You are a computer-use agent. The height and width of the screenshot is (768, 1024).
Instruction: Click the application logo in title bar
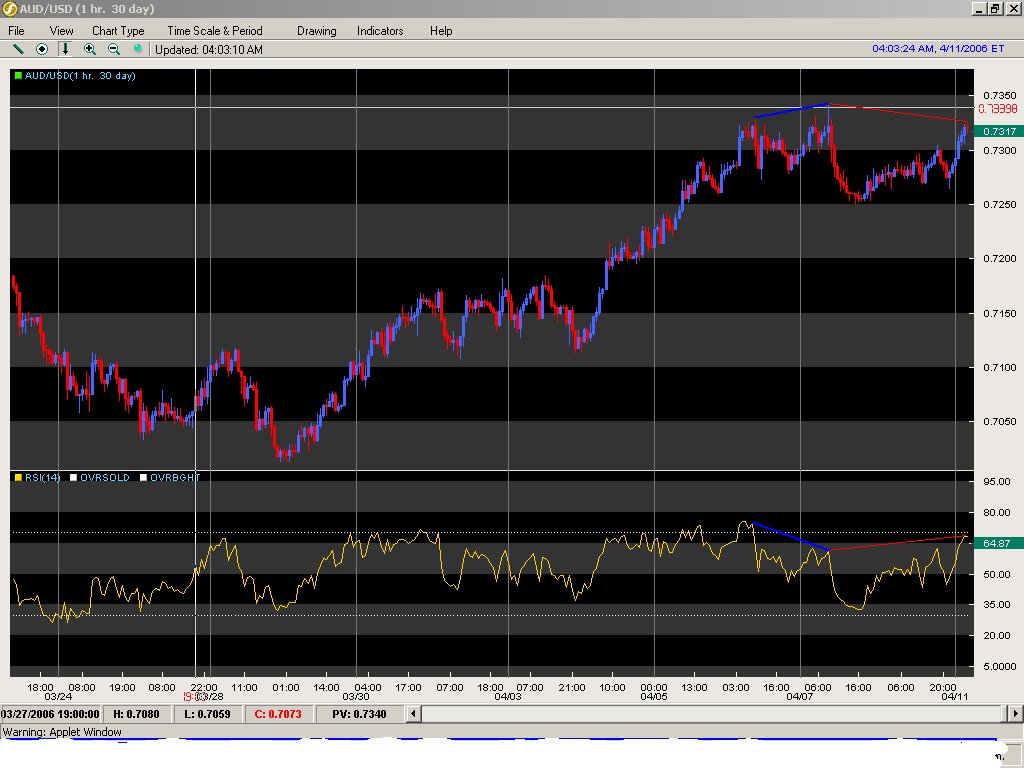point(9,8)
